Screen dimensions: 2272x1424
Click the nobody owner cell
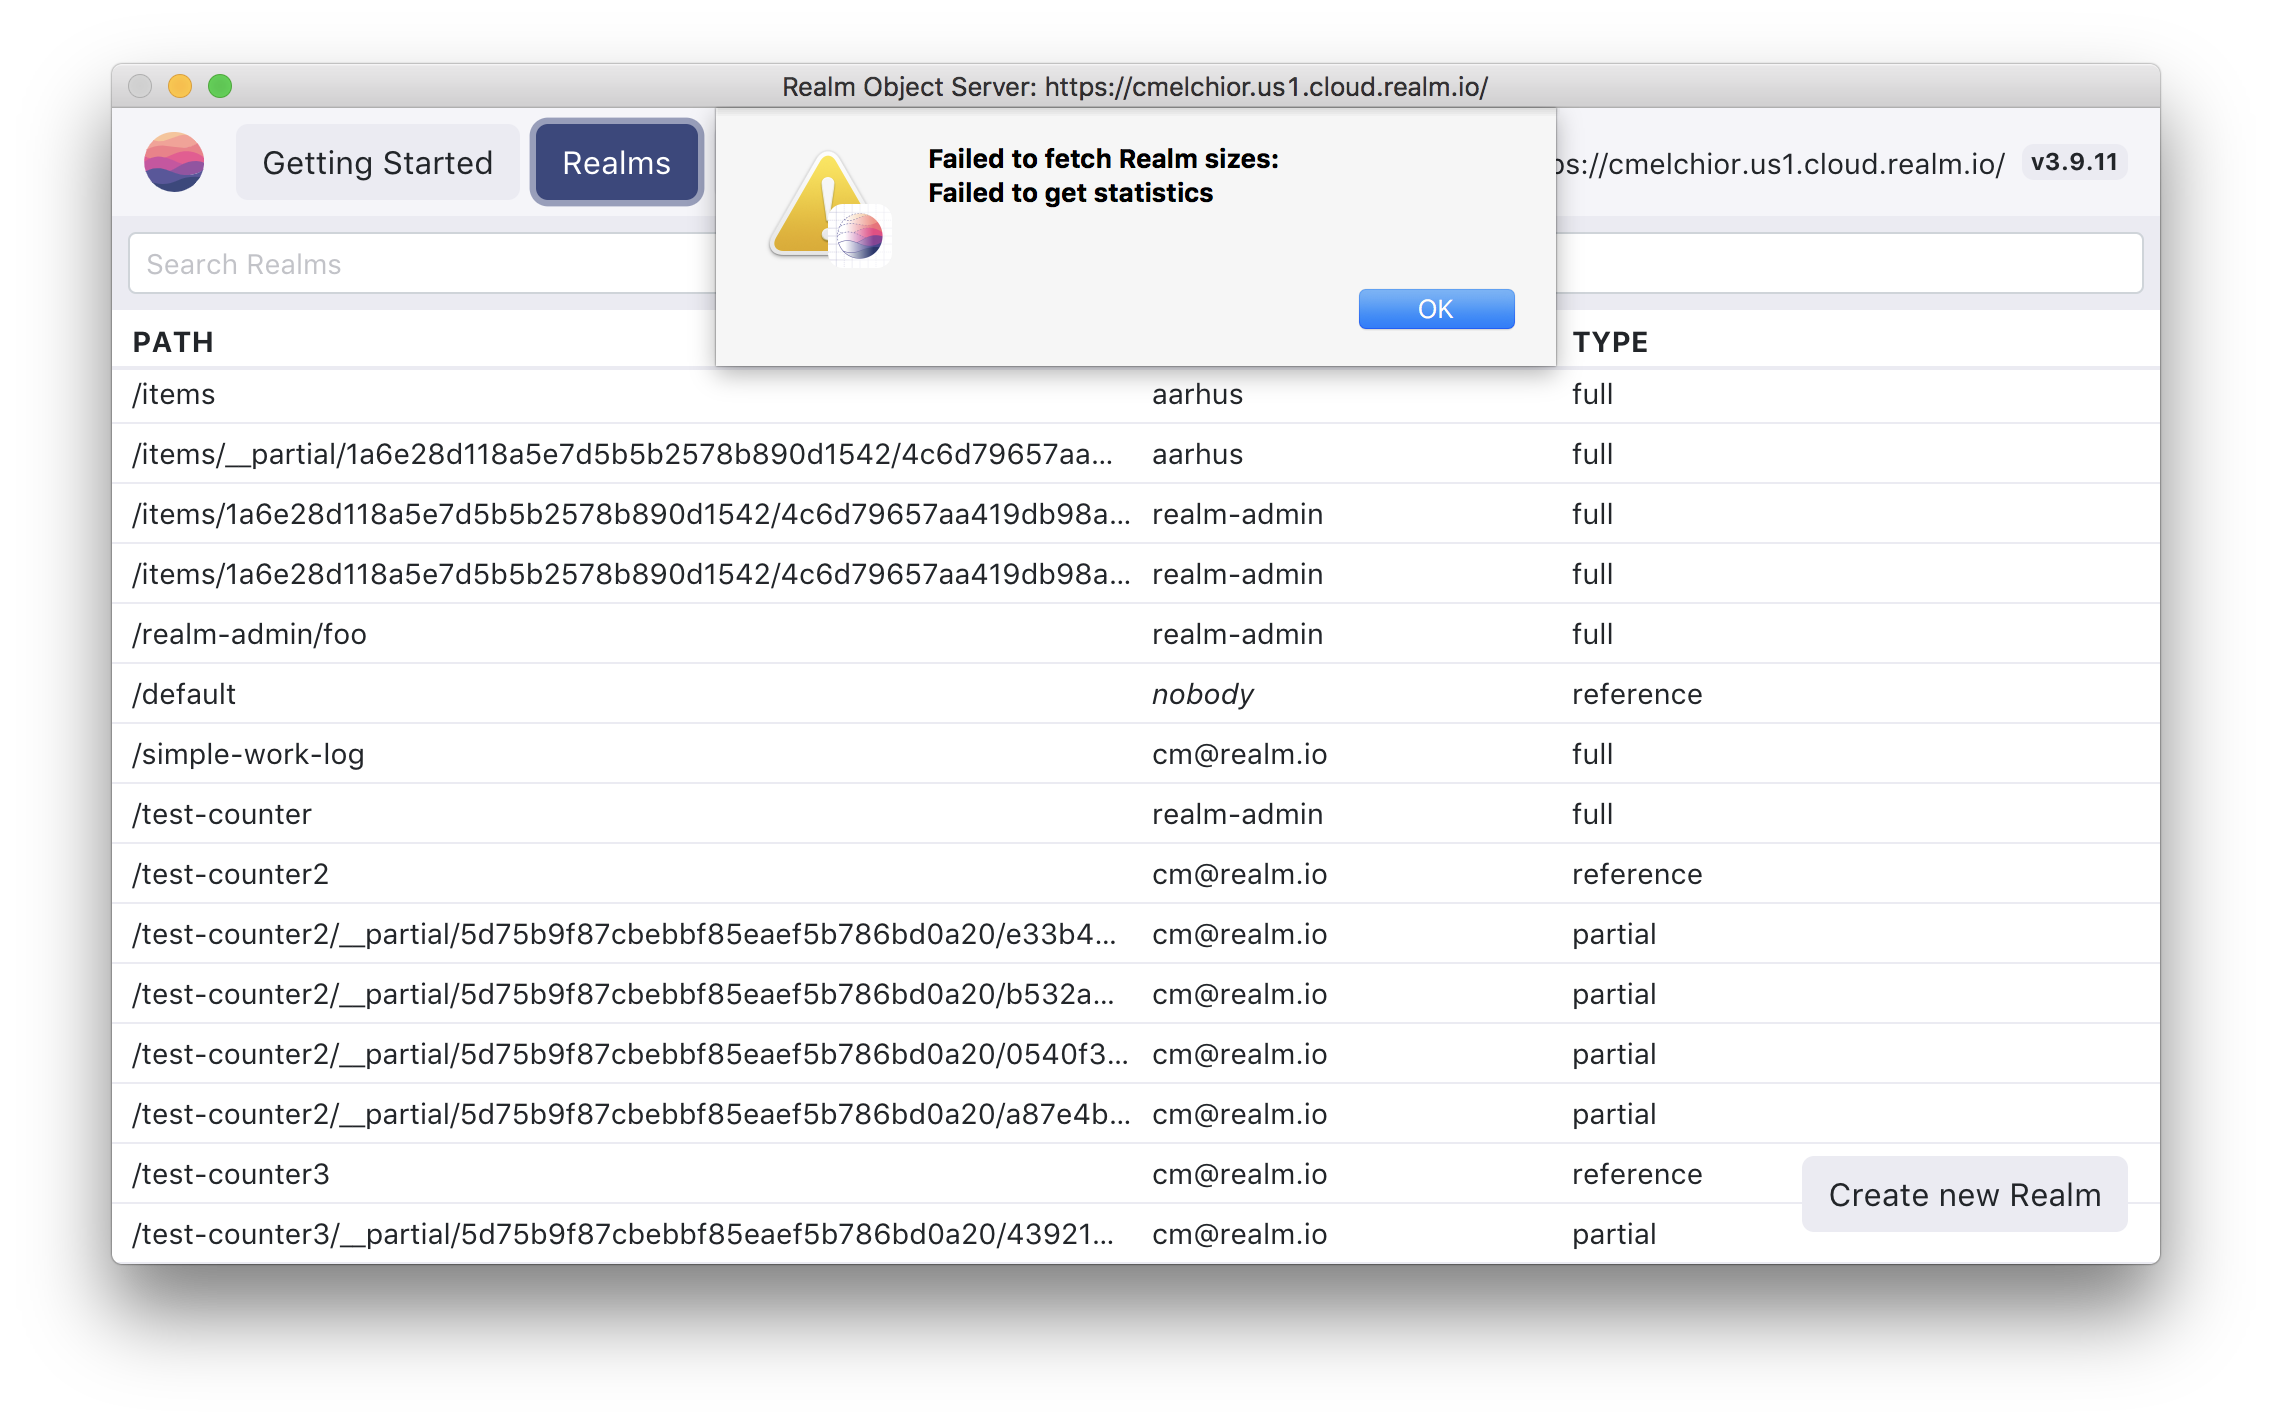(x=1202, y=694)
